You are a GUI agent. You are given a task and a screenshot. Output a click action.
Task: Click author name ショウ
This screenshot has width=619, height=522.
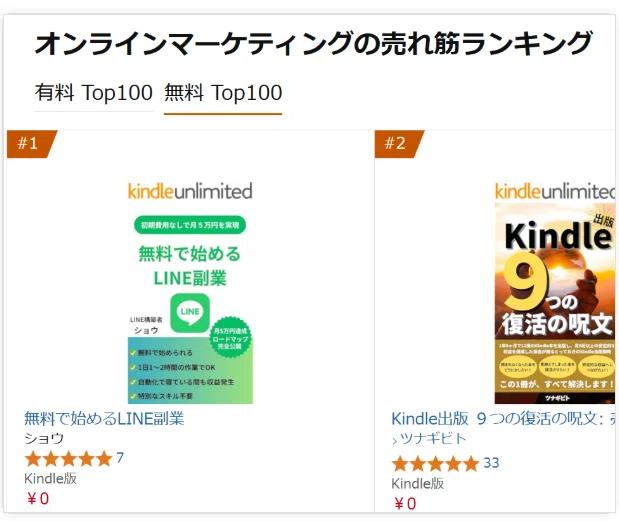point(44,438)
